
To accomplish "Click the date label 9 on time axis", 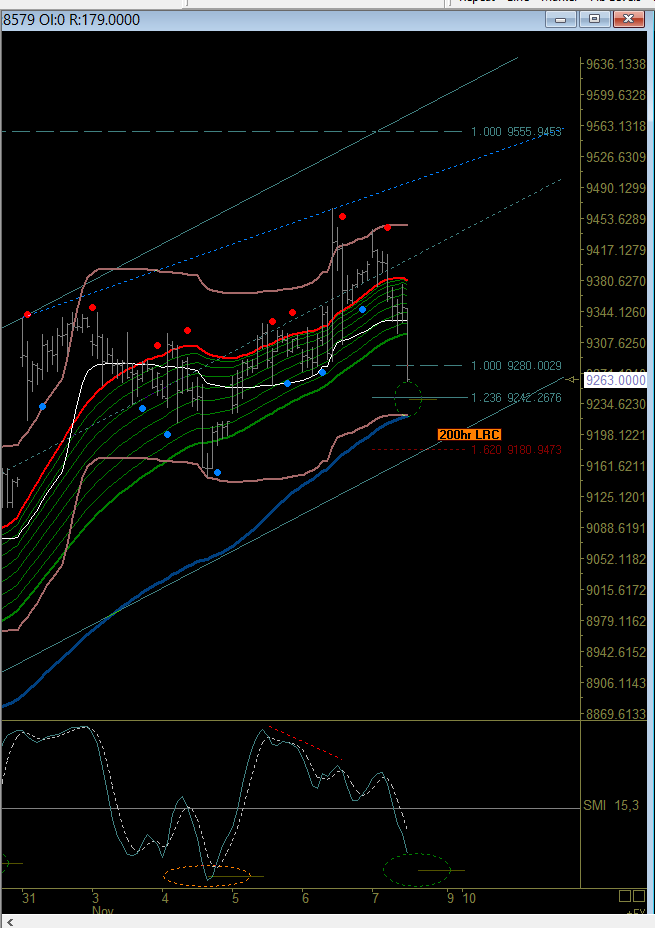I will tap(450, 898).
